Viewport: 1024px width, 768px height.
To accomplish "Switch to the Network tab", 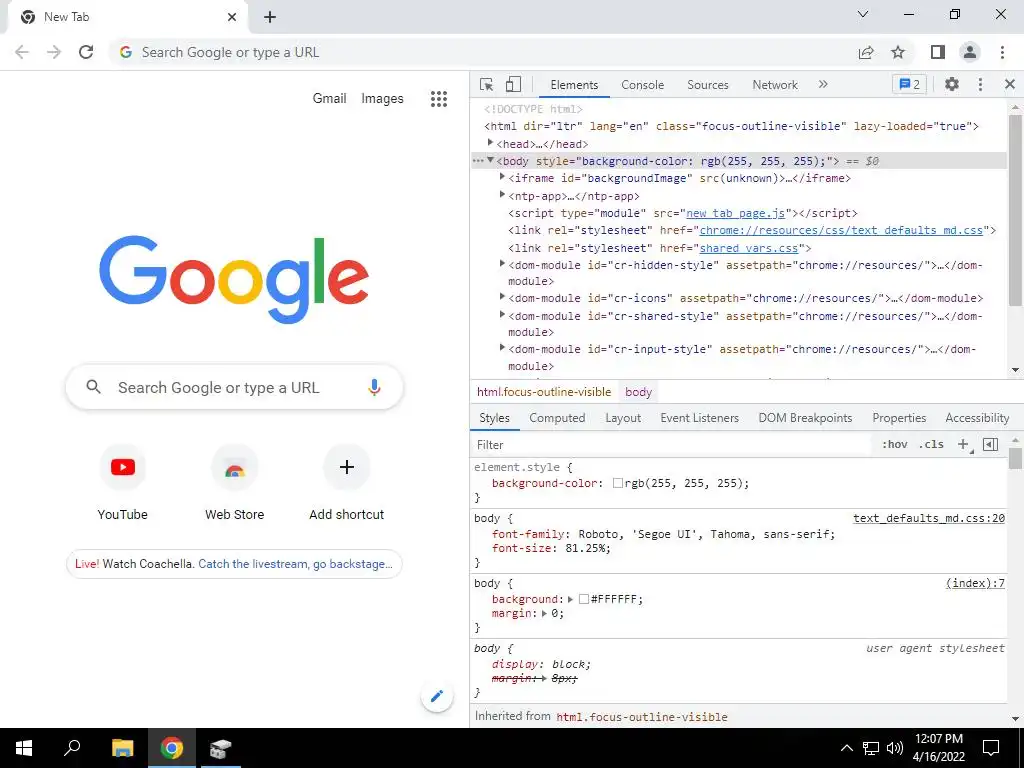I will tap(775, 85).
